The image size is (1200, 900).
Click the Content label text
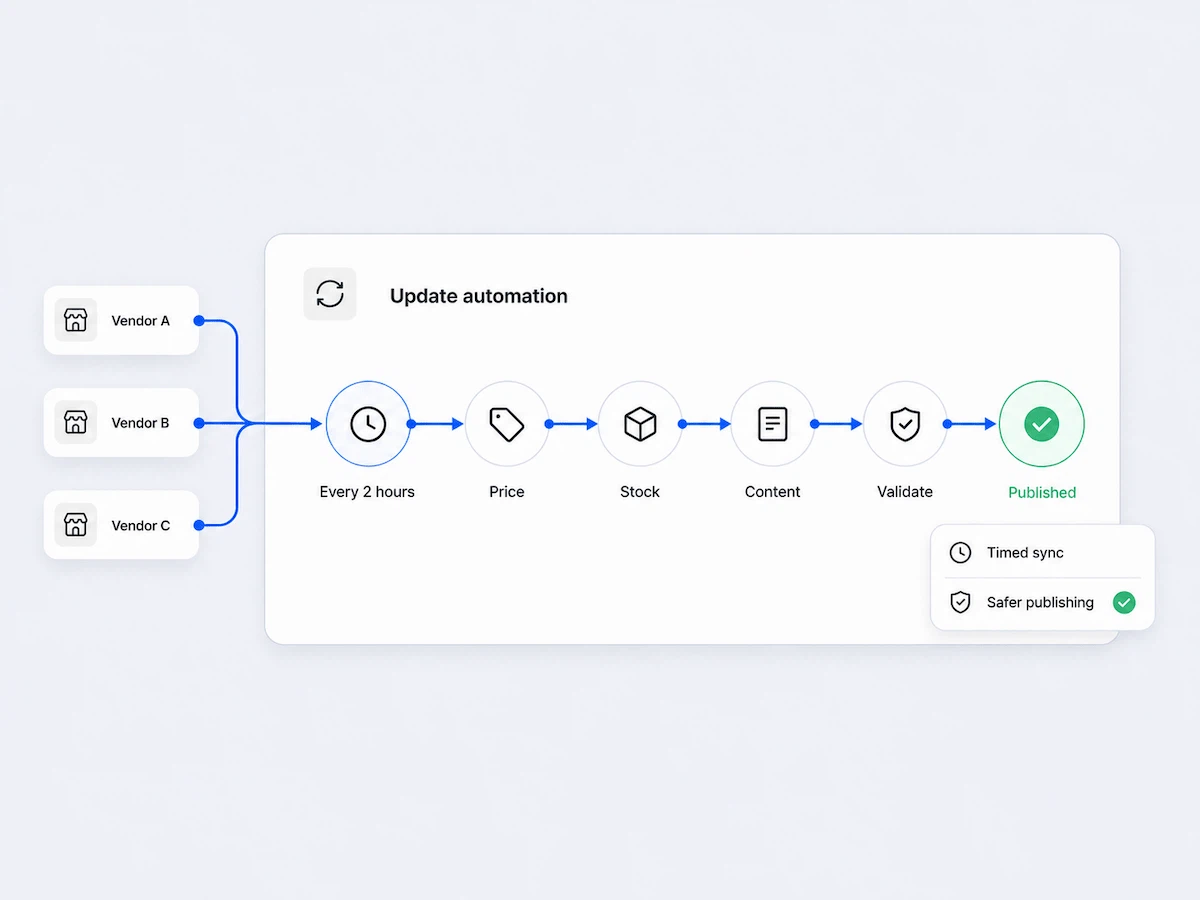[x=773, y=492]
